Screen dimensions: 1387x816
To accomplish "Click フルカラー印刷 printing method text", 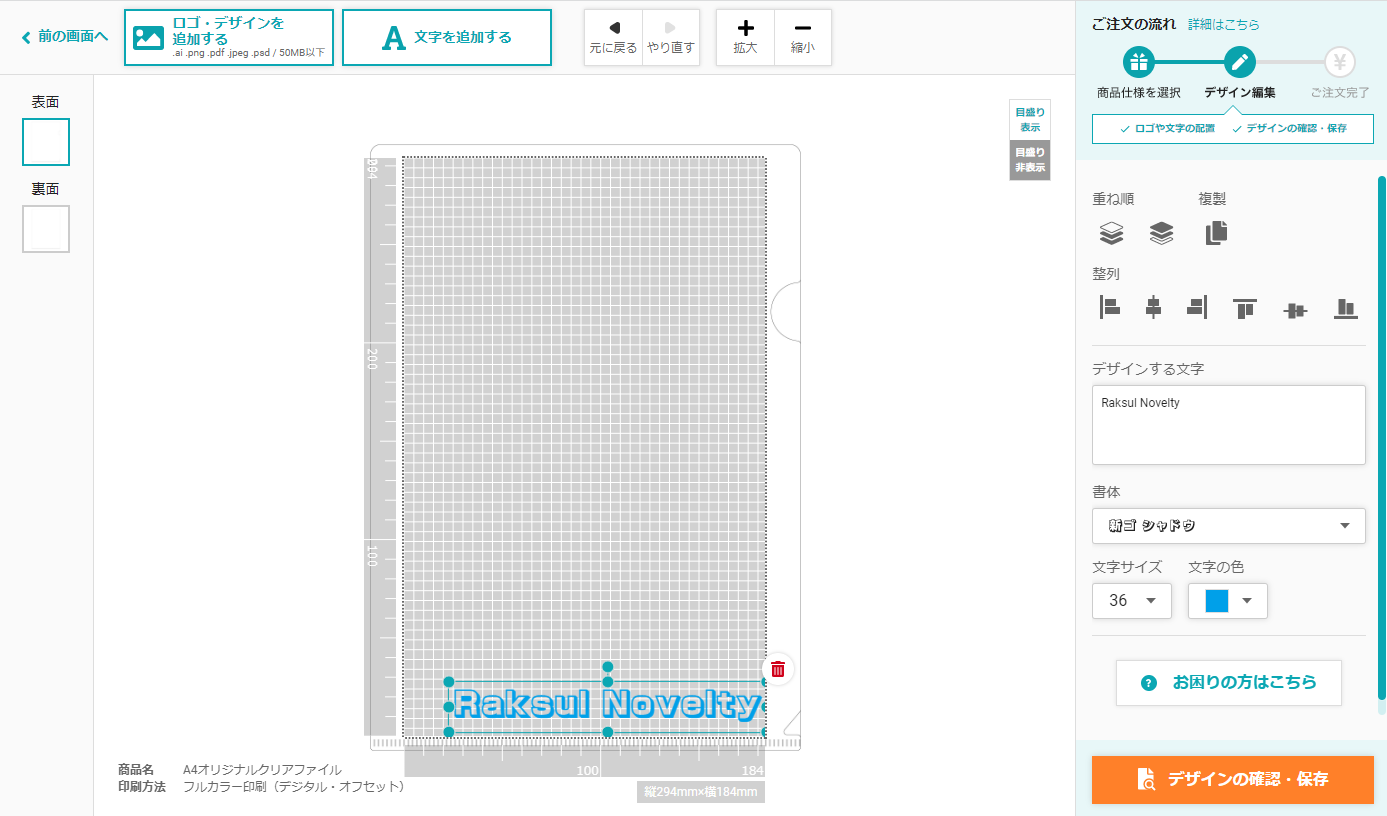I will point(296,787).
